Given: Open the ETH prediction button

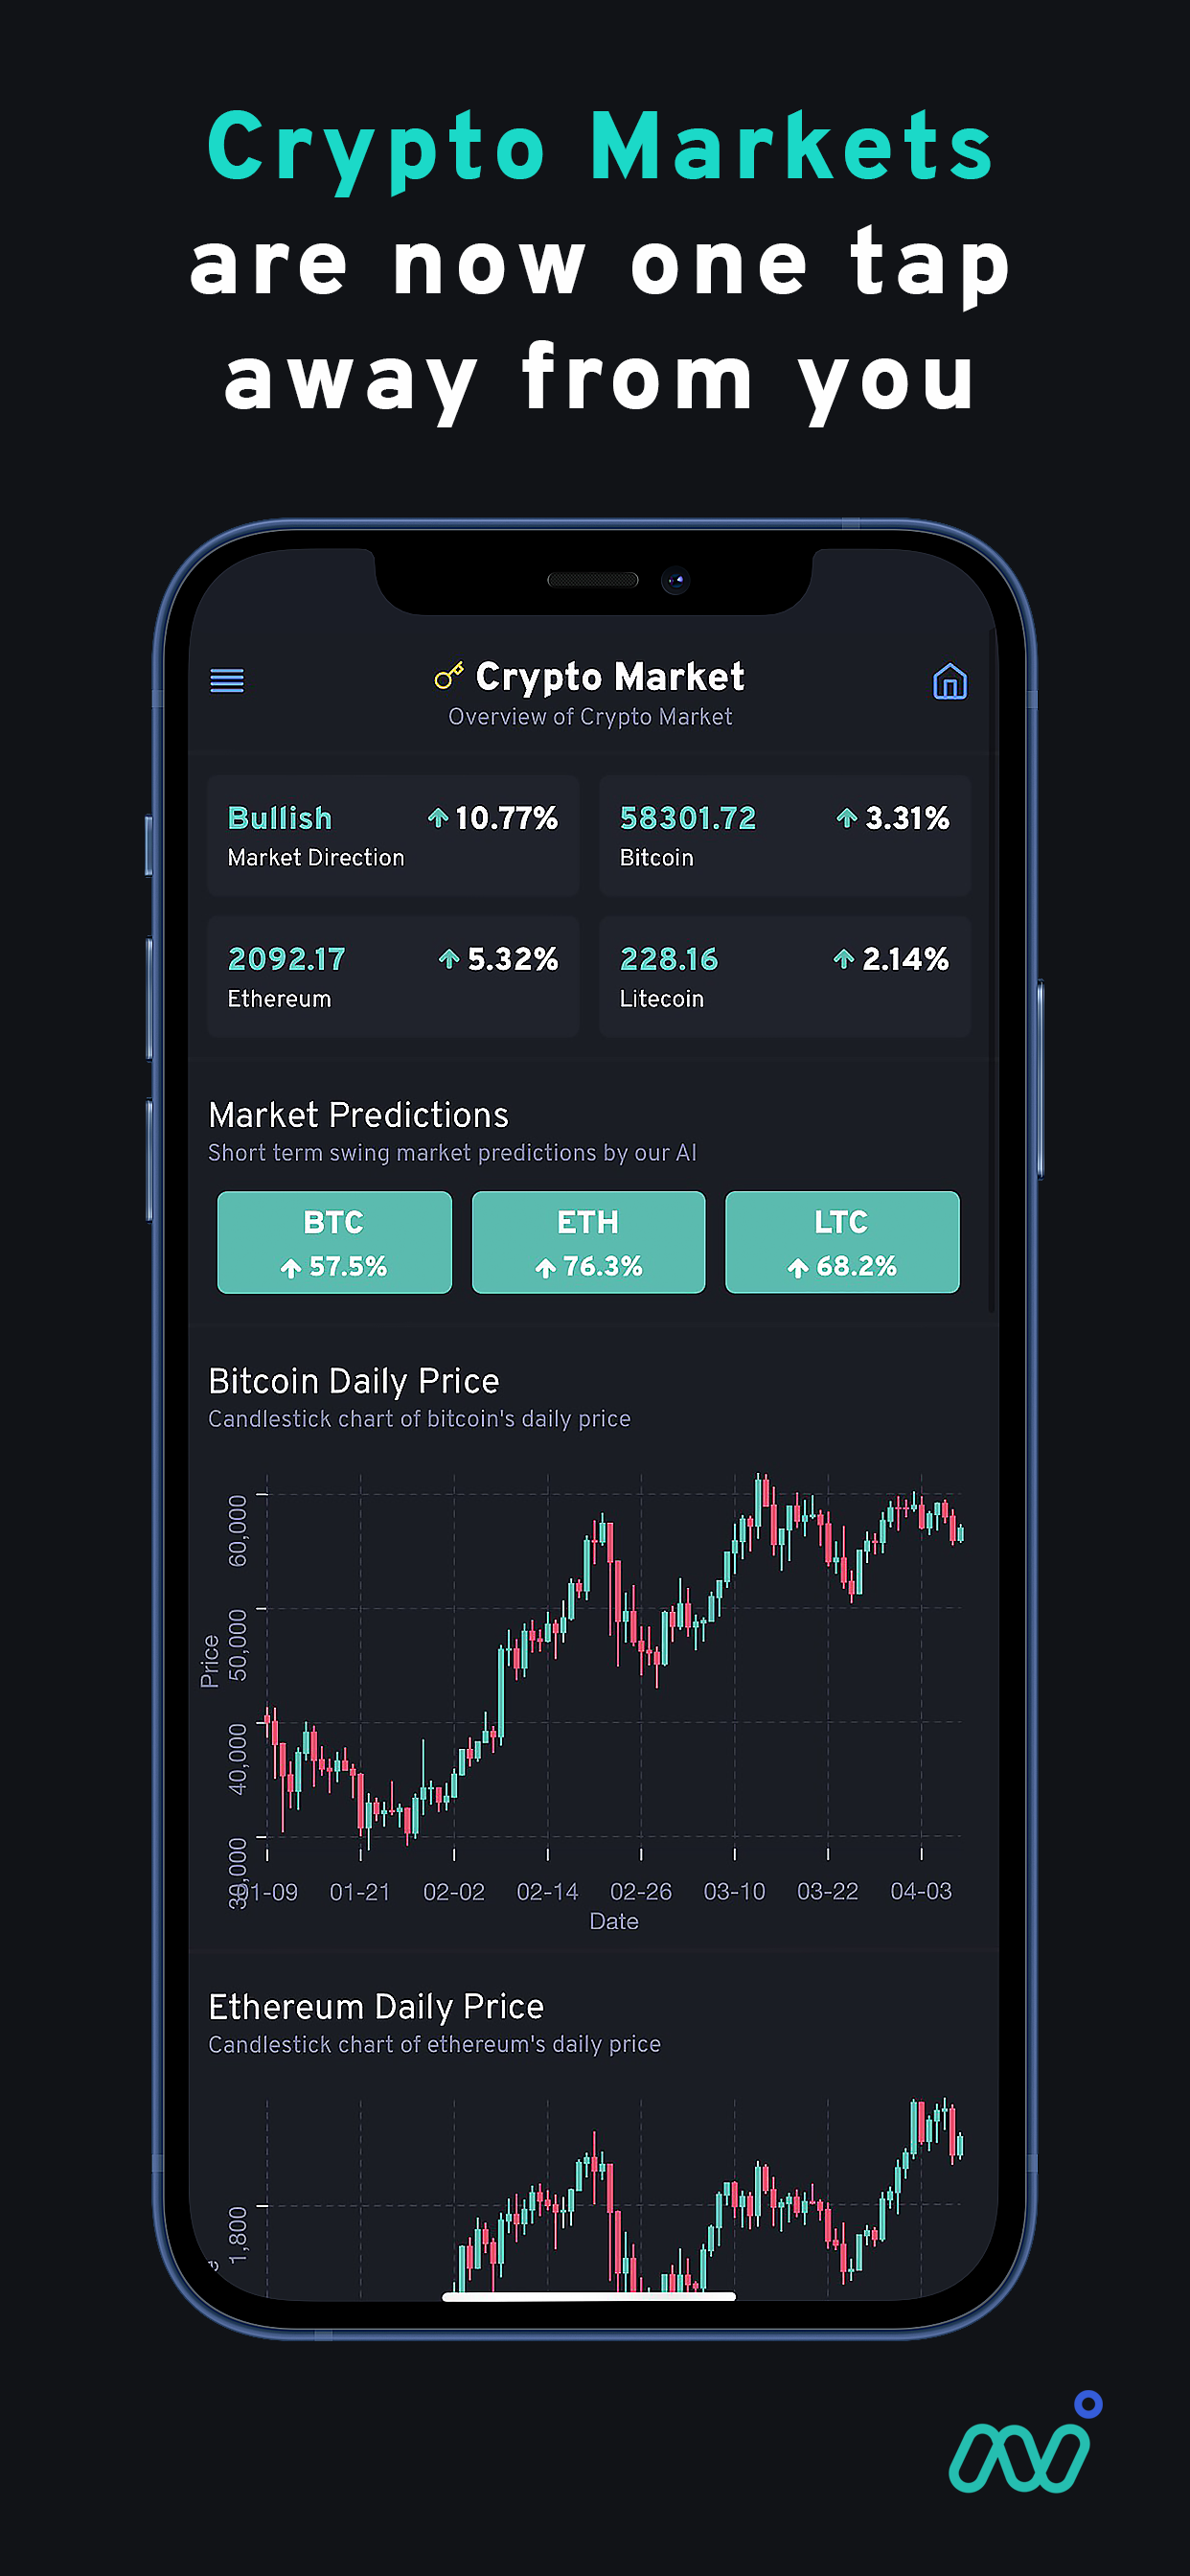Looking at the screenshot, I should [x=588, y=1242].
